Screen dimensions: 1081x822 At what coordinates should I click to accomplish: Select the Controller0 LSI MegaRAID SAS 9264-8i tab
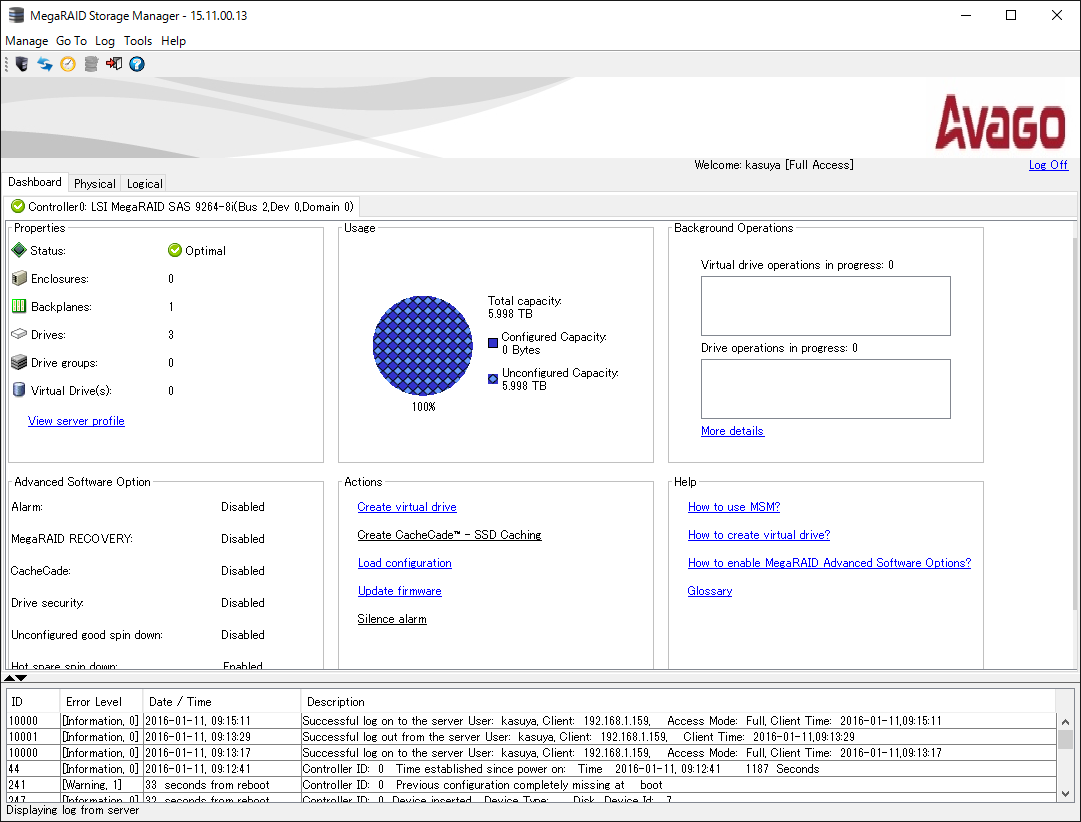coord(182,206)
